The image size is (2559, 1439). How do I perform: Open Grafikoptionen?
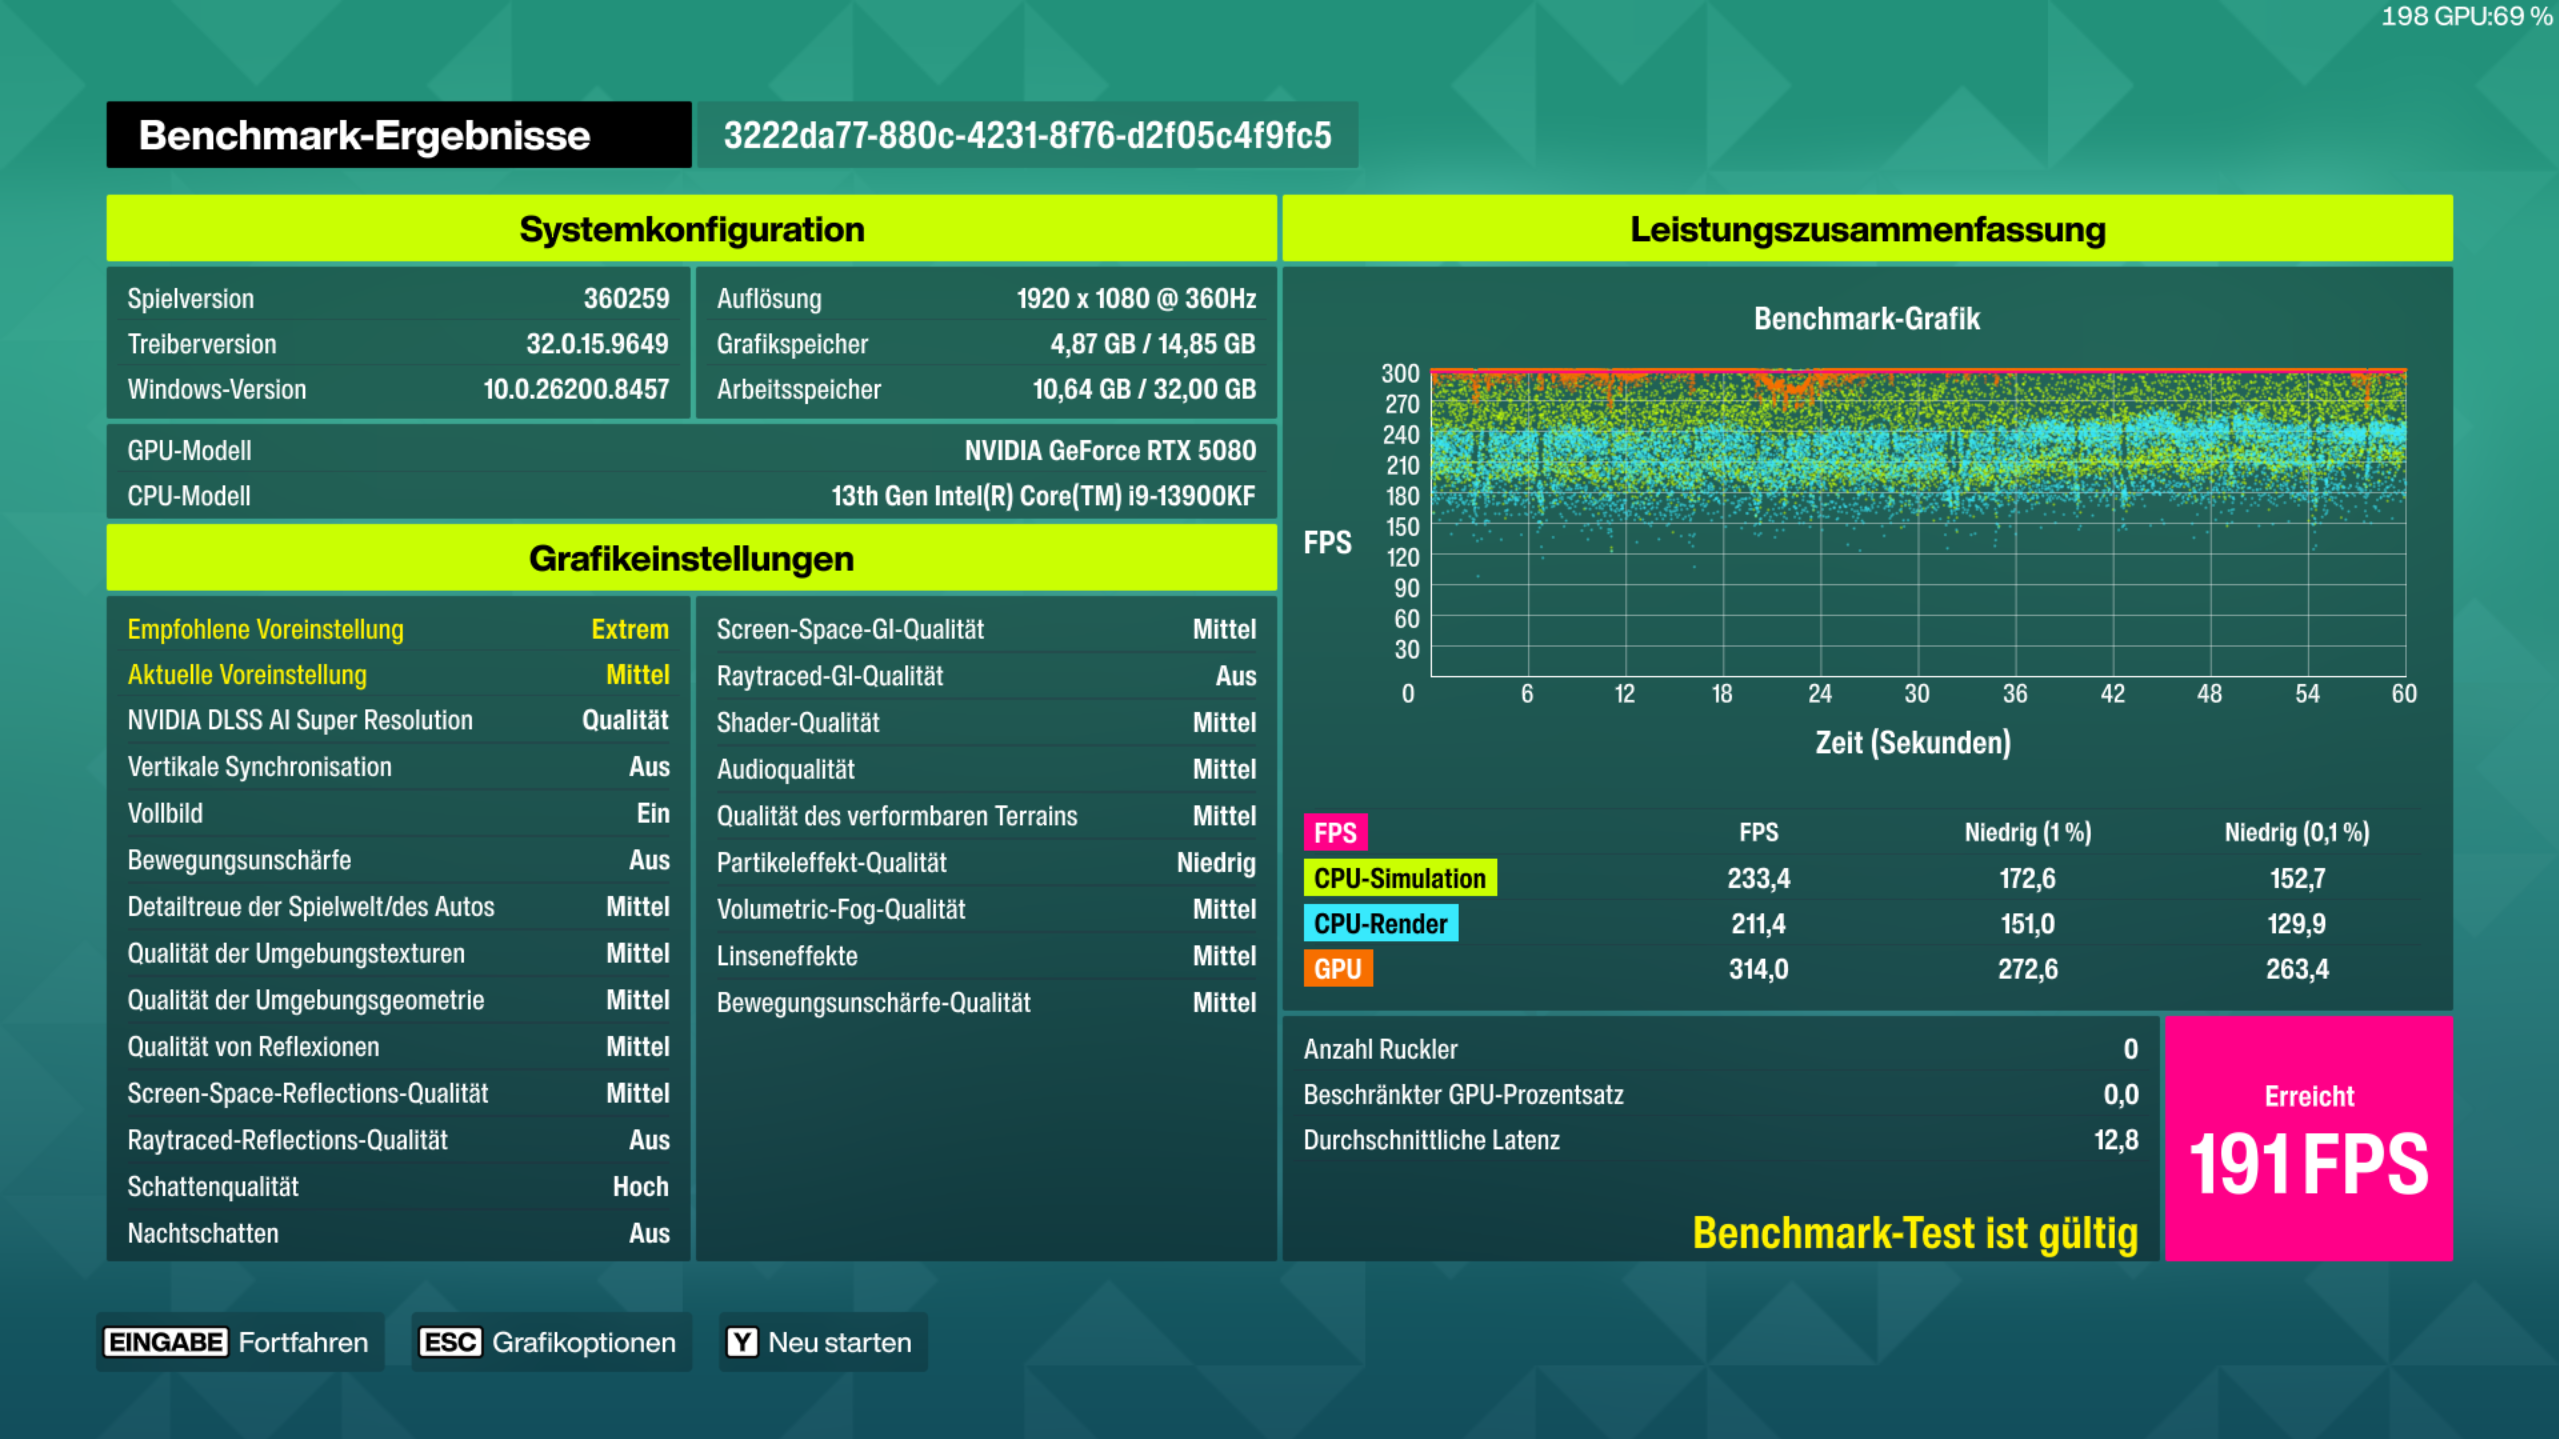[x=584, y=1342]
